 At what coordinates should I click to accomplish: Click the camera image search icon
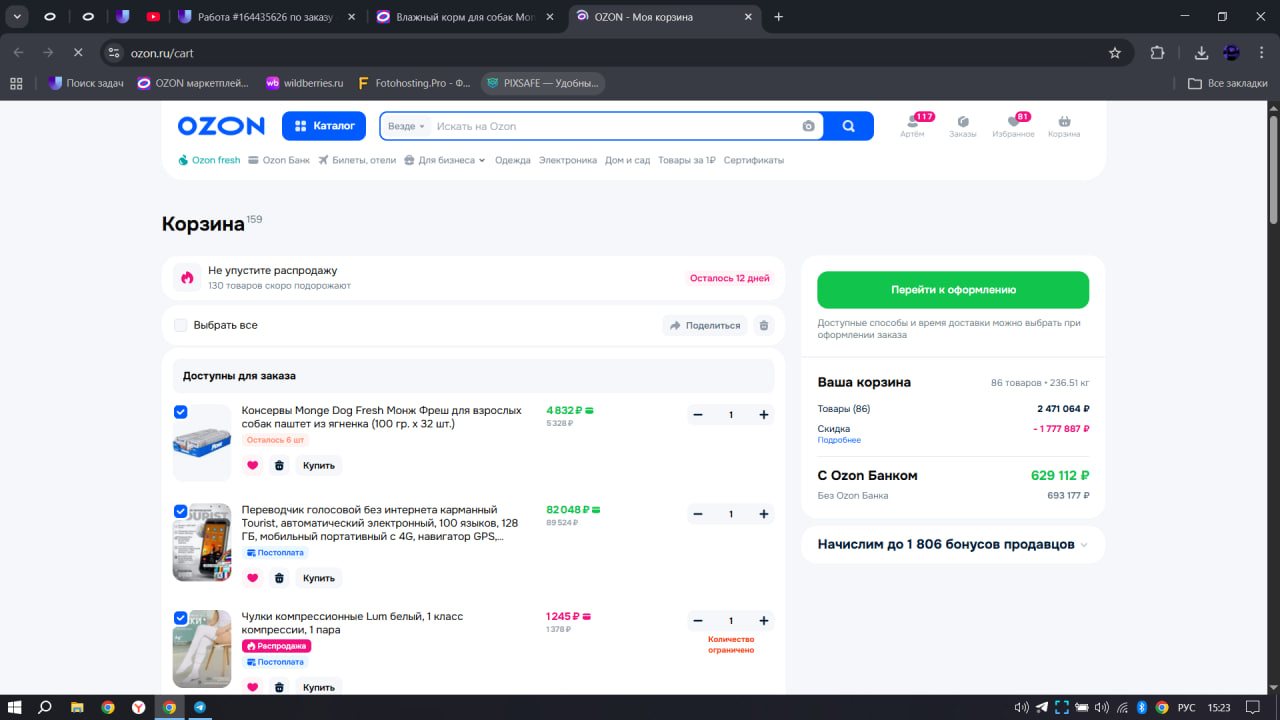click(808, 126)
